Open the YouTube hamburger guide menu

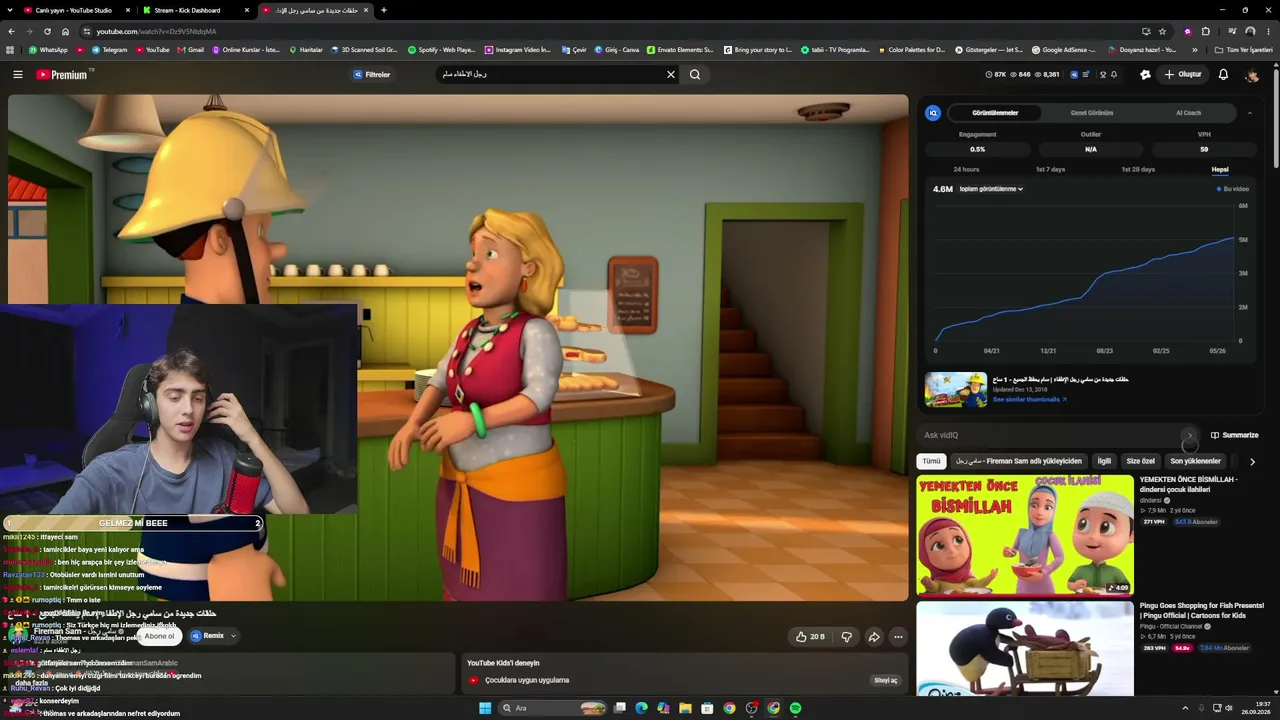coord(17,74)
